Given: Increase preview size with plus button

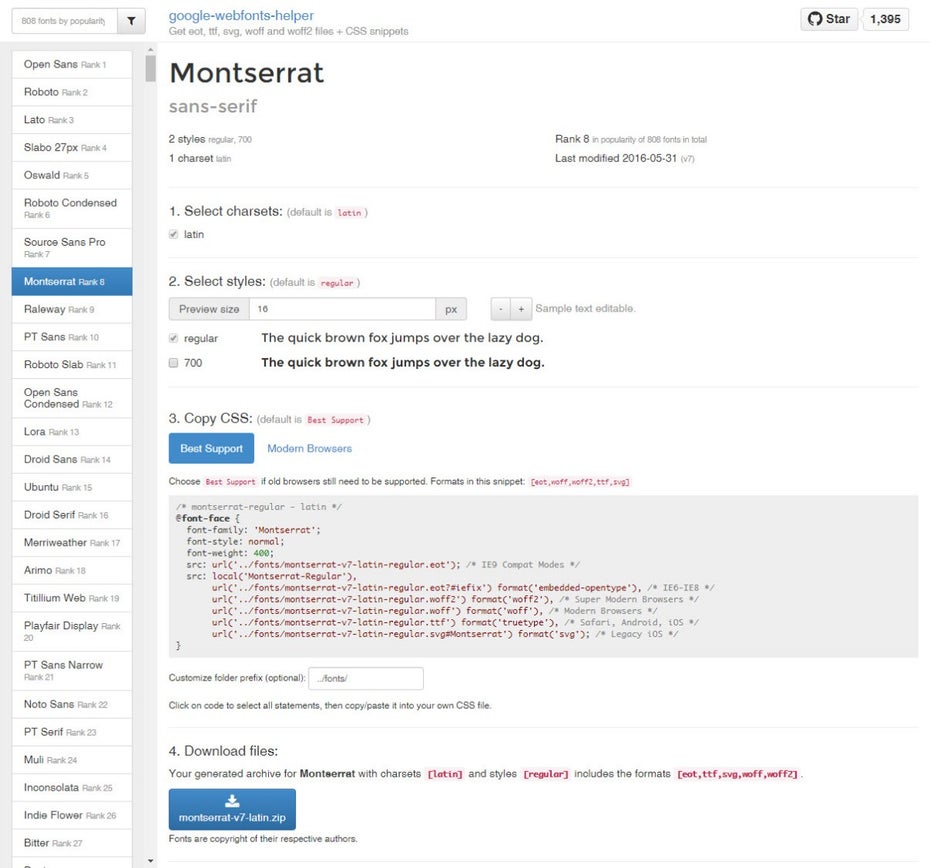Looking at the screenshot, I should pyautogui.click(x=521, y=309).
